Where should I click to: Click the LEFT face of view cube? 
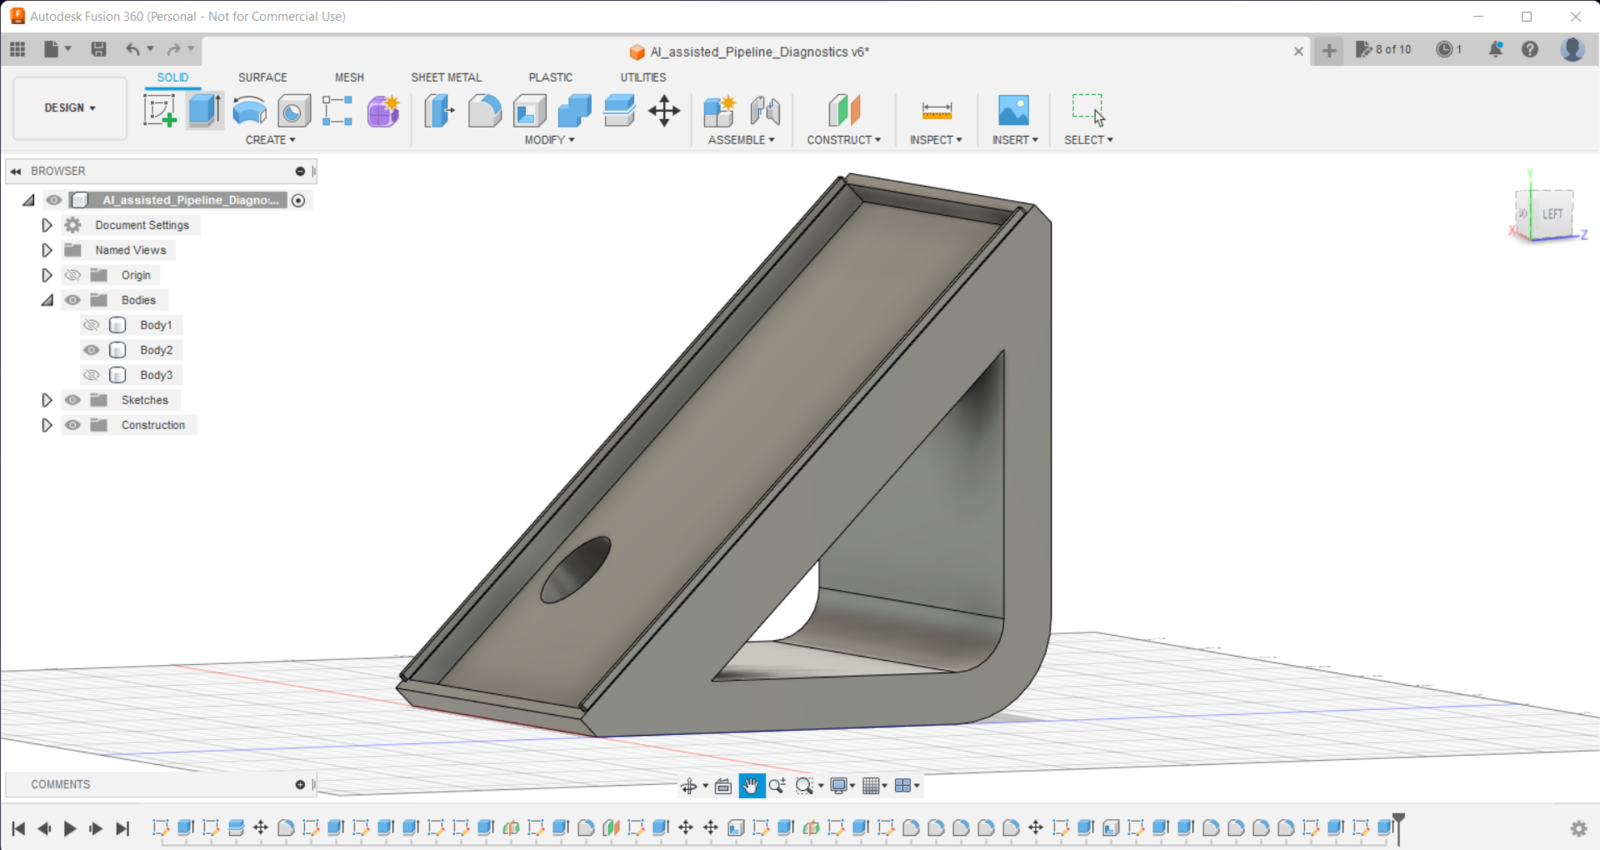(x=1552, y=214)
